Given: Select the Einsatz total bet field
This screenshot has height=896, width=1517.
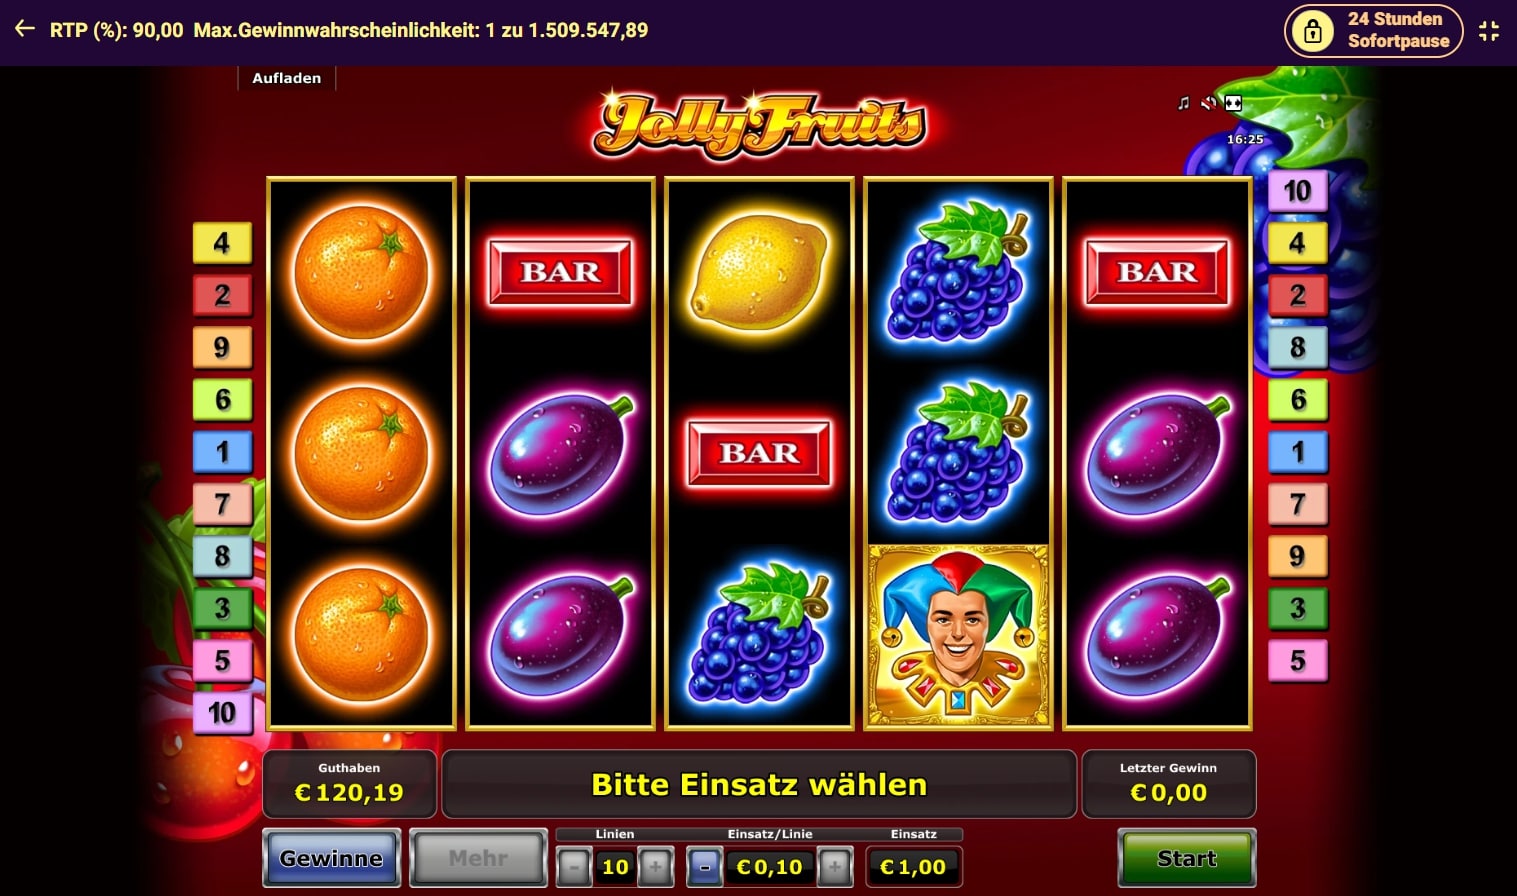Looking at the screenshot, I should point(913,867).
